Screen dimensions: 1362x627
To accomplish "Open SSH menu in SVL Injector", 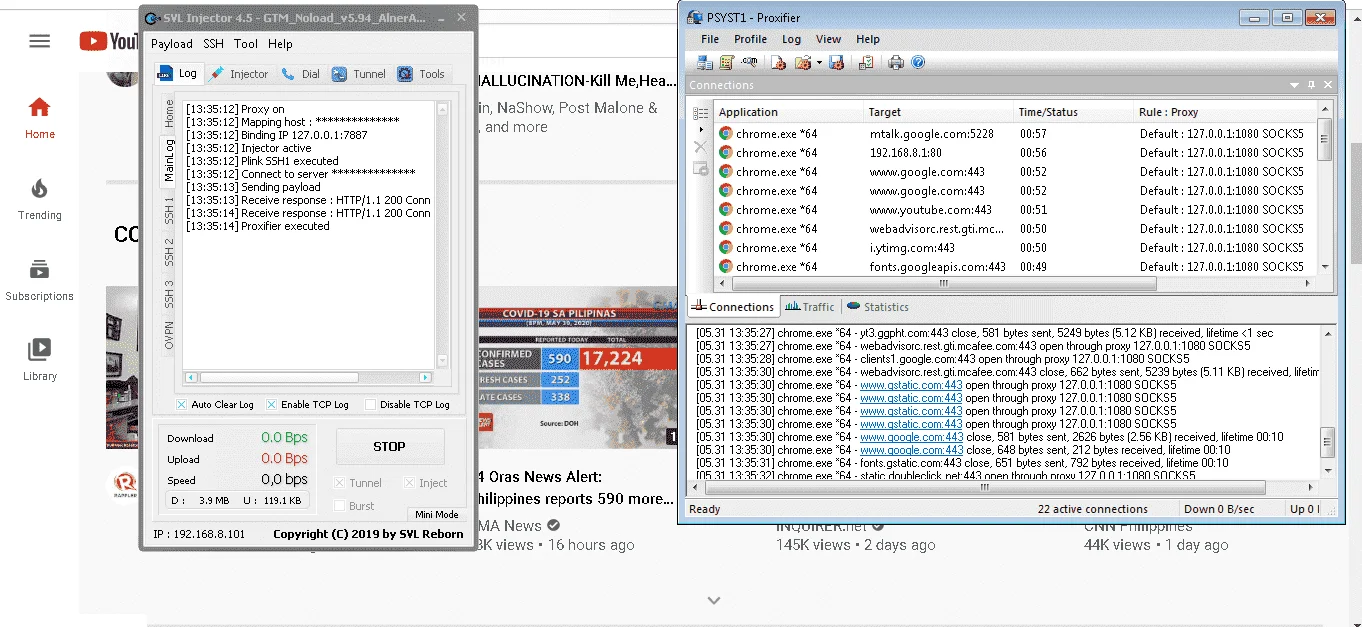I will coord(213,44).
